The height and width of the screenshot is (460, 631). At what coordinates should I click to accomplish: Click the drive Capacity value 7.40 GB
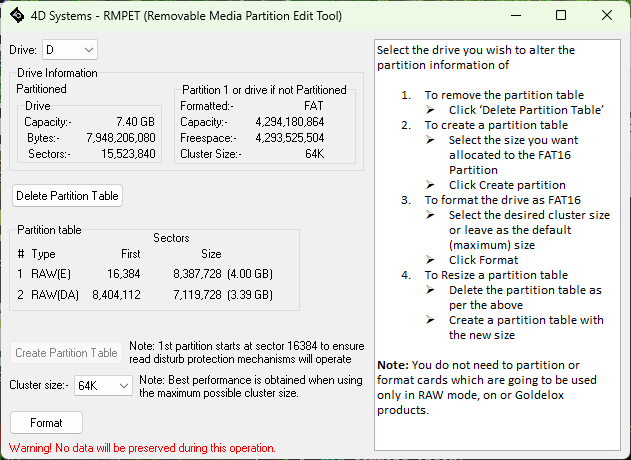[x=135, y=121]
